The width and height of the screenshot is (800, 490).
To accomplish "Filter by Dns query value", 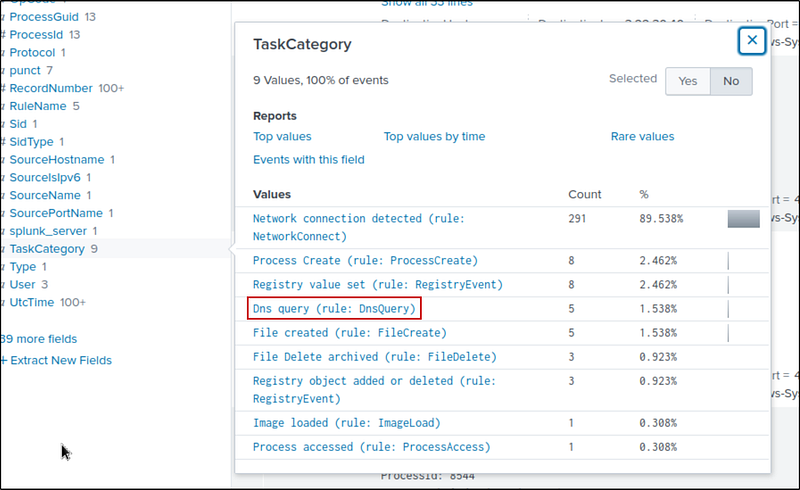I will pyautogui.click(x=335, y=308).
